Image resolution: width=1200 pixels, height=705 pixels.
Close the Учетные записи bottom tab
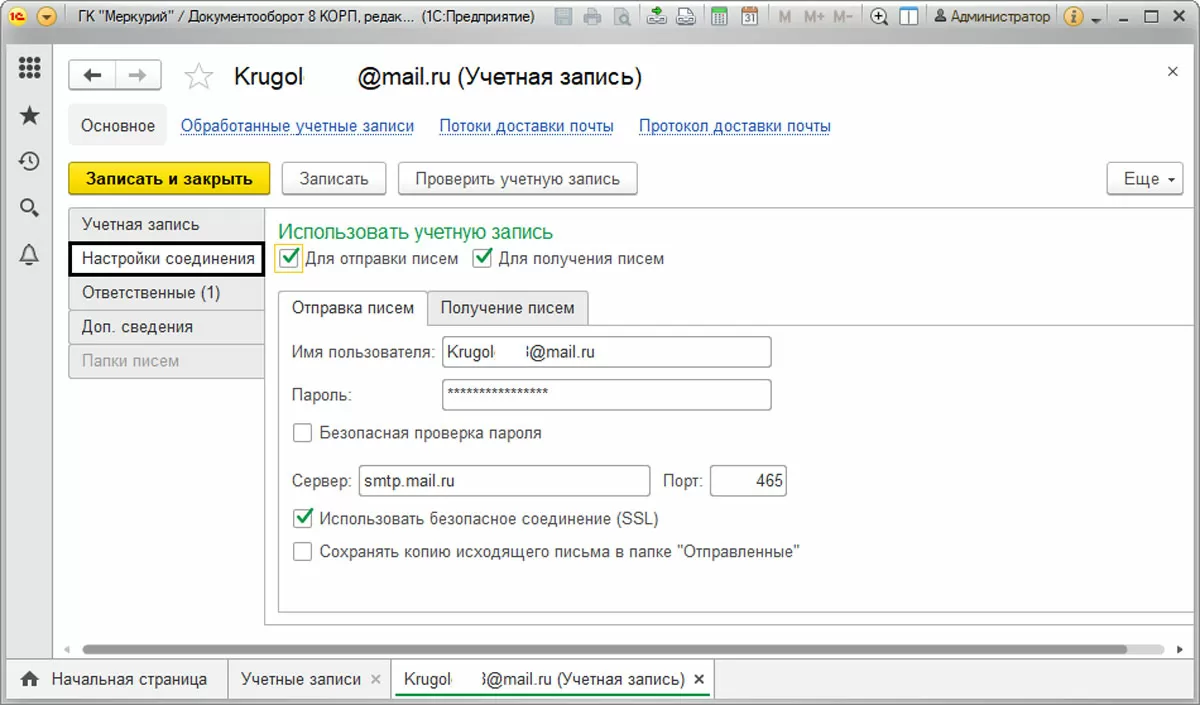point(376,680)
